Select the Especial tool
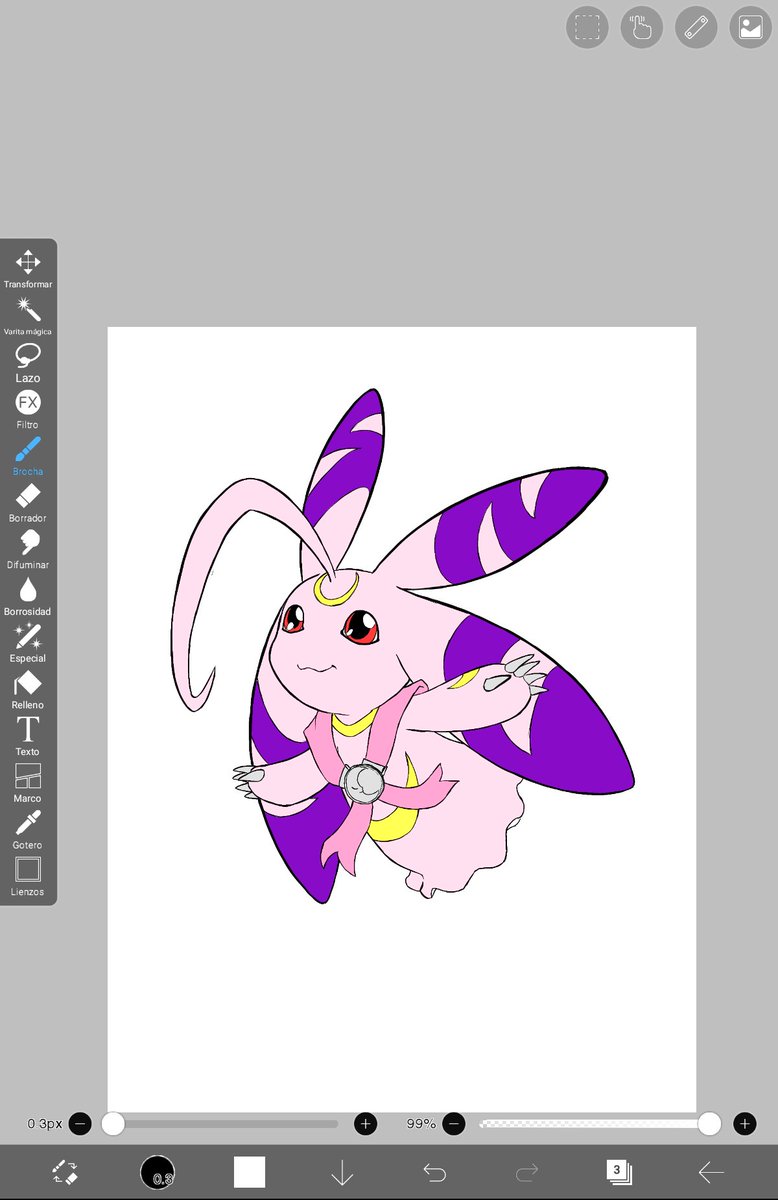 pos(28,642)
